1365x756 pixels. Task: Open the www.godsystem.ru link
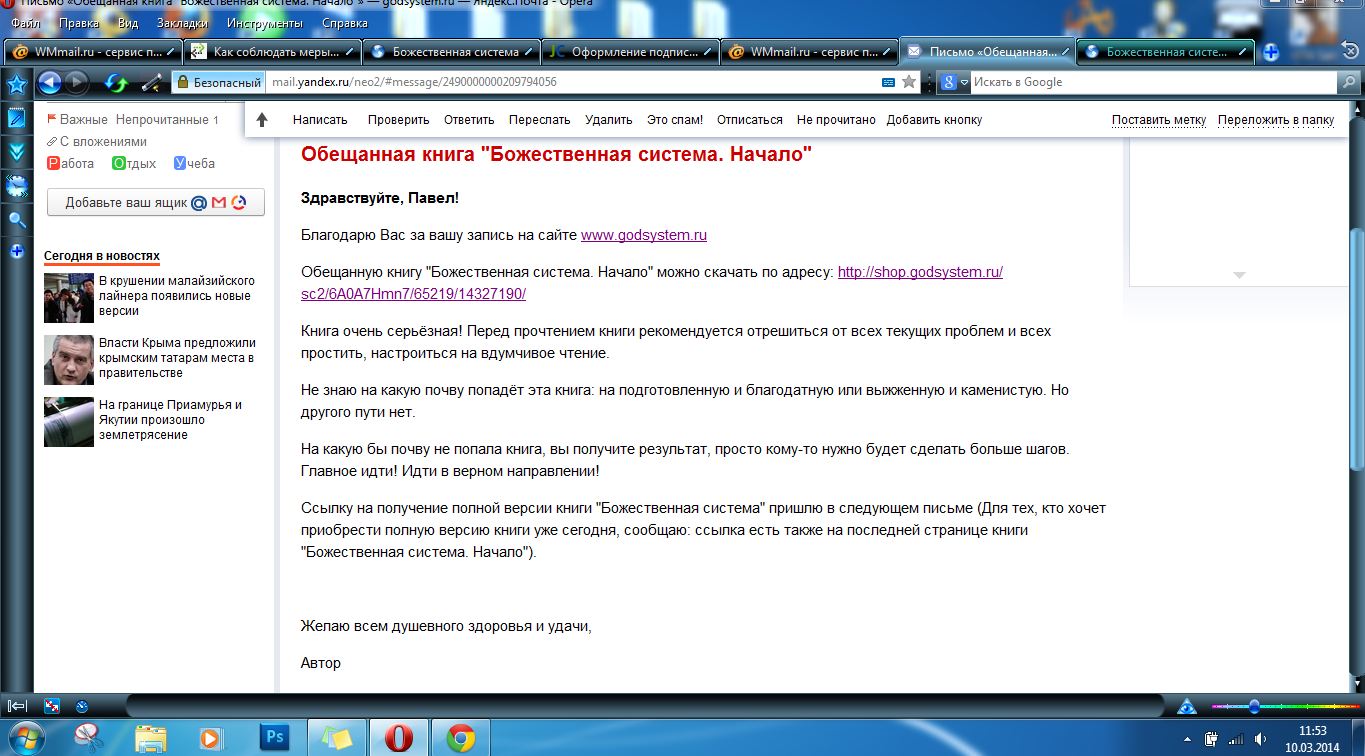coord(644,236)
